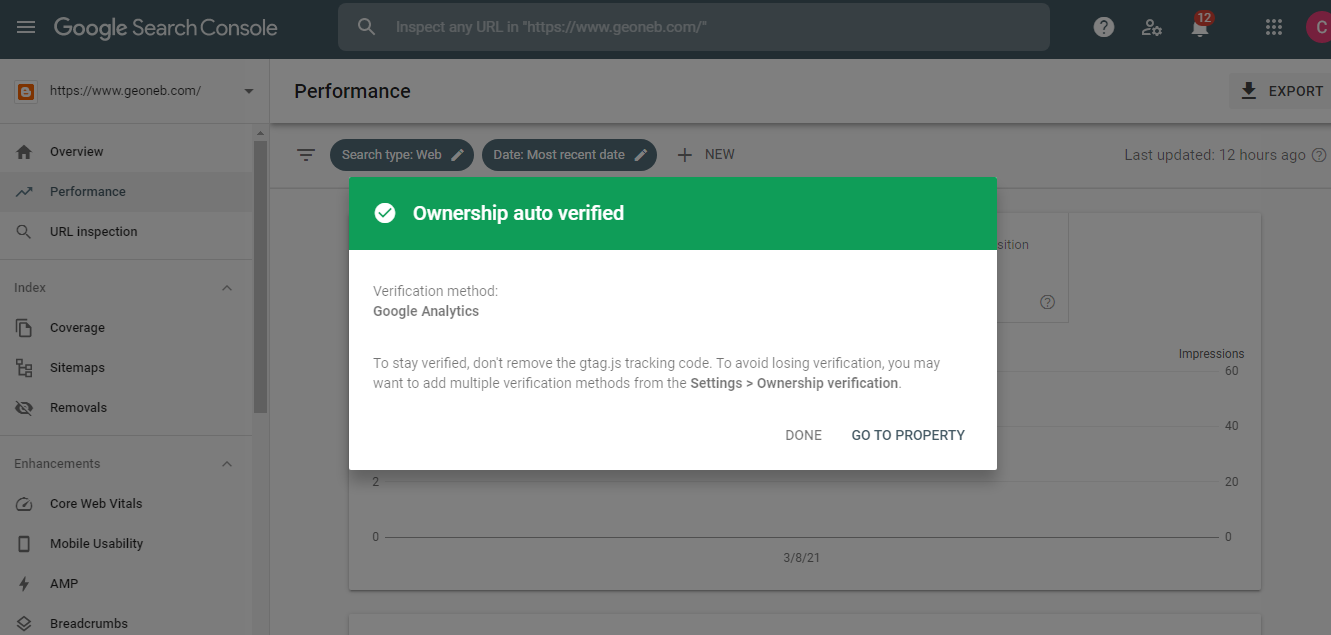Viewport: 1331px width, 635px height.
Task: Click the AMP lightning bolt icon
Action: pyautogui.click(x=25, y=584)
